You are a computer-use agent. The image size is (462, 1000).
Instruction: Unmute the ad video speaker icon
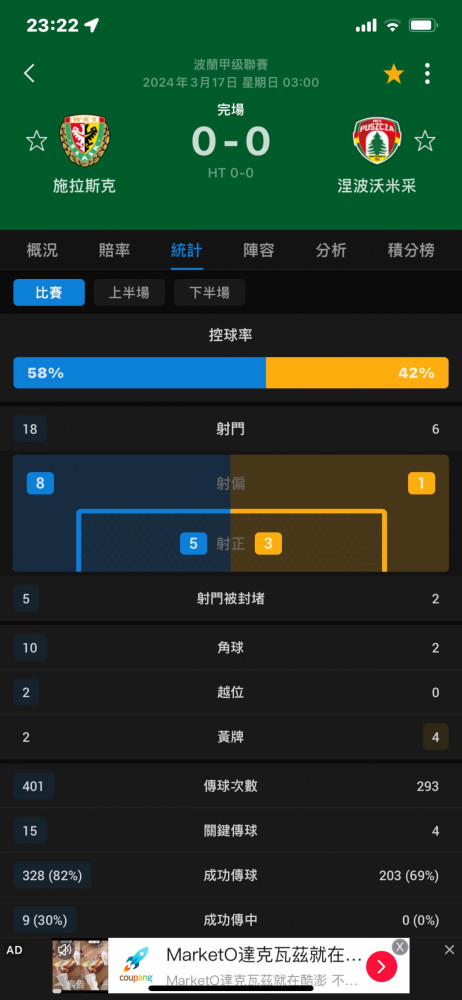pyautogui.click(x=64, y=950)
